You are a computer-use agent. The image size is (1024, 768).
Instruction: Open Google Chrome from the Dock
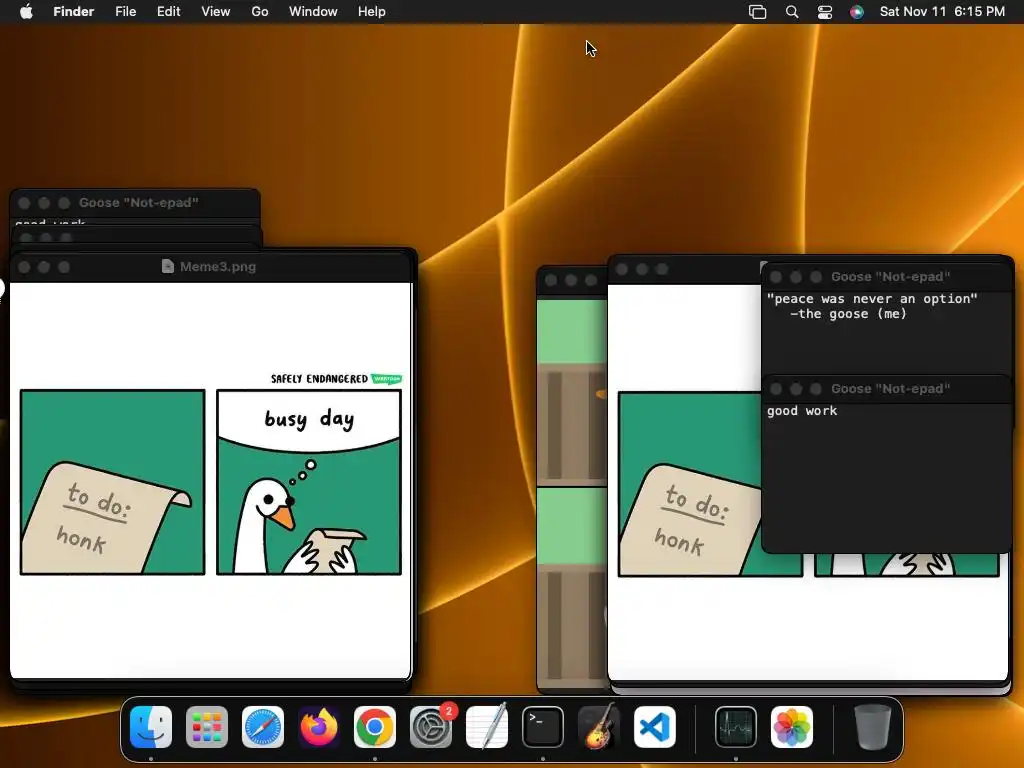tap(375, 727)
